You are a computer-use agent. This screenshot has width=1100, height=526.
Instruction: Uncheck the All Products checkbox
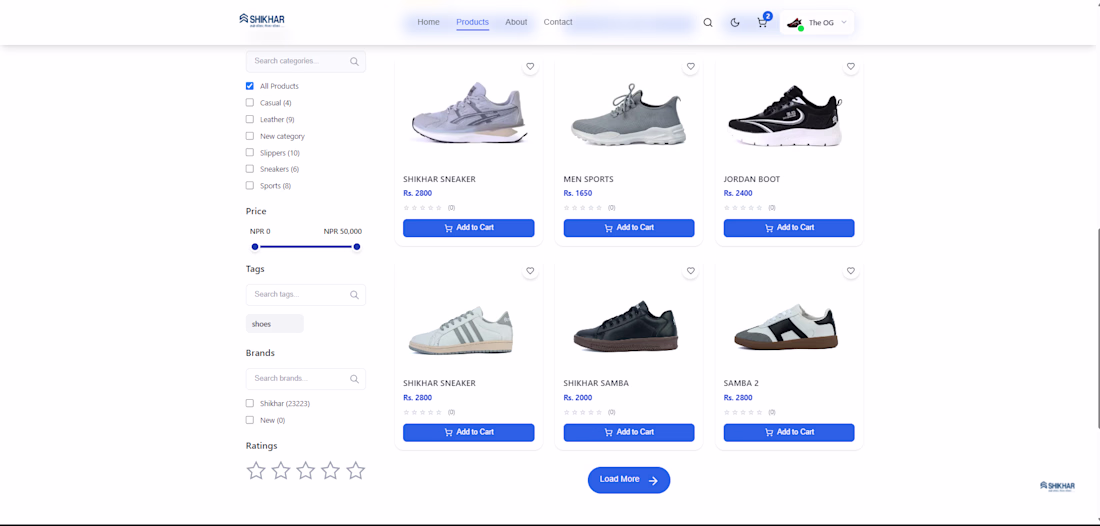250,86
